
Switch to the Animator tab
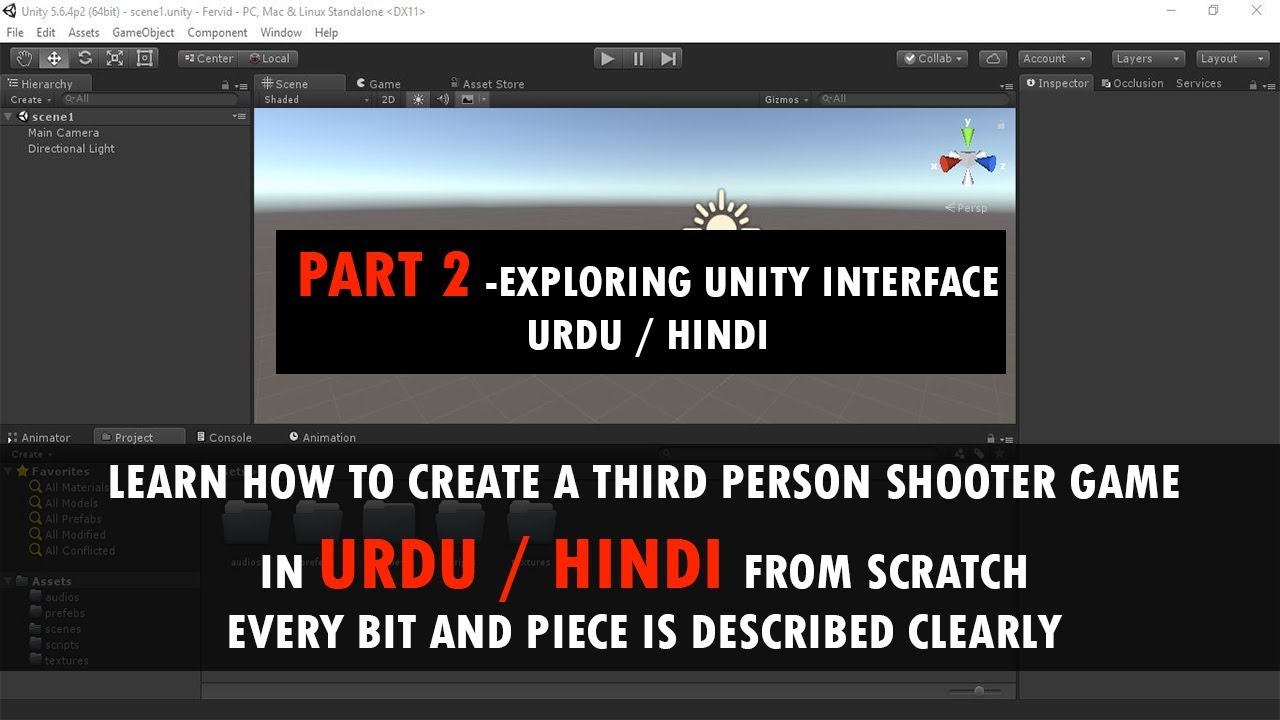click(39, 437)
